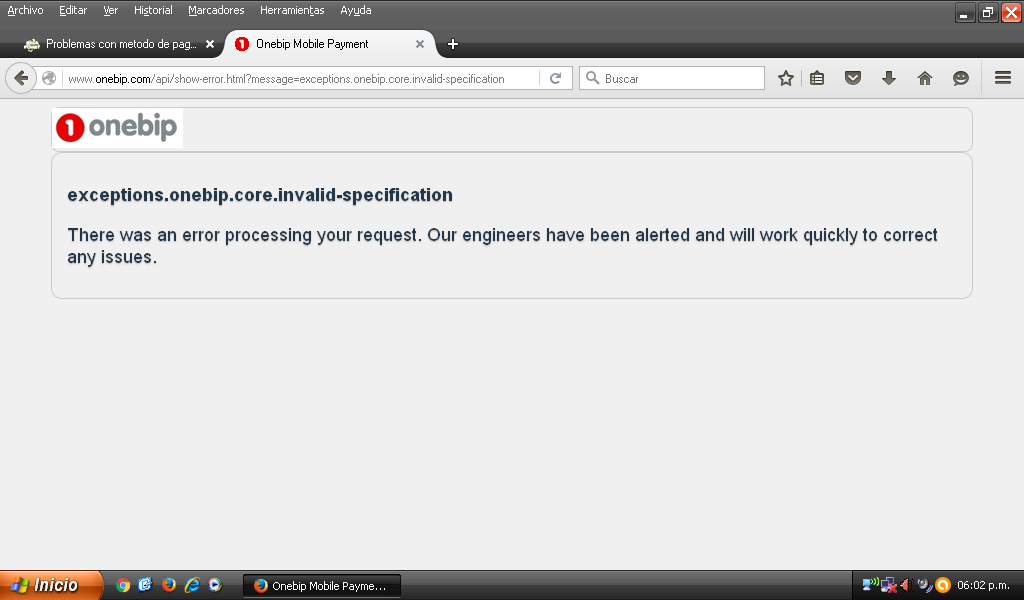Open the Ver menu
The height and width of the screenshot is (600, 1024).
110,10
